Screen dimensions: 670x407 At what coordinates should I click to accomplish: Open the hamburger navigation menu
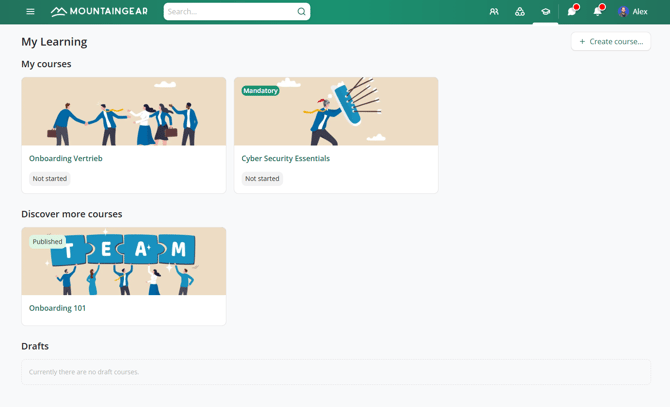point(30,12)
